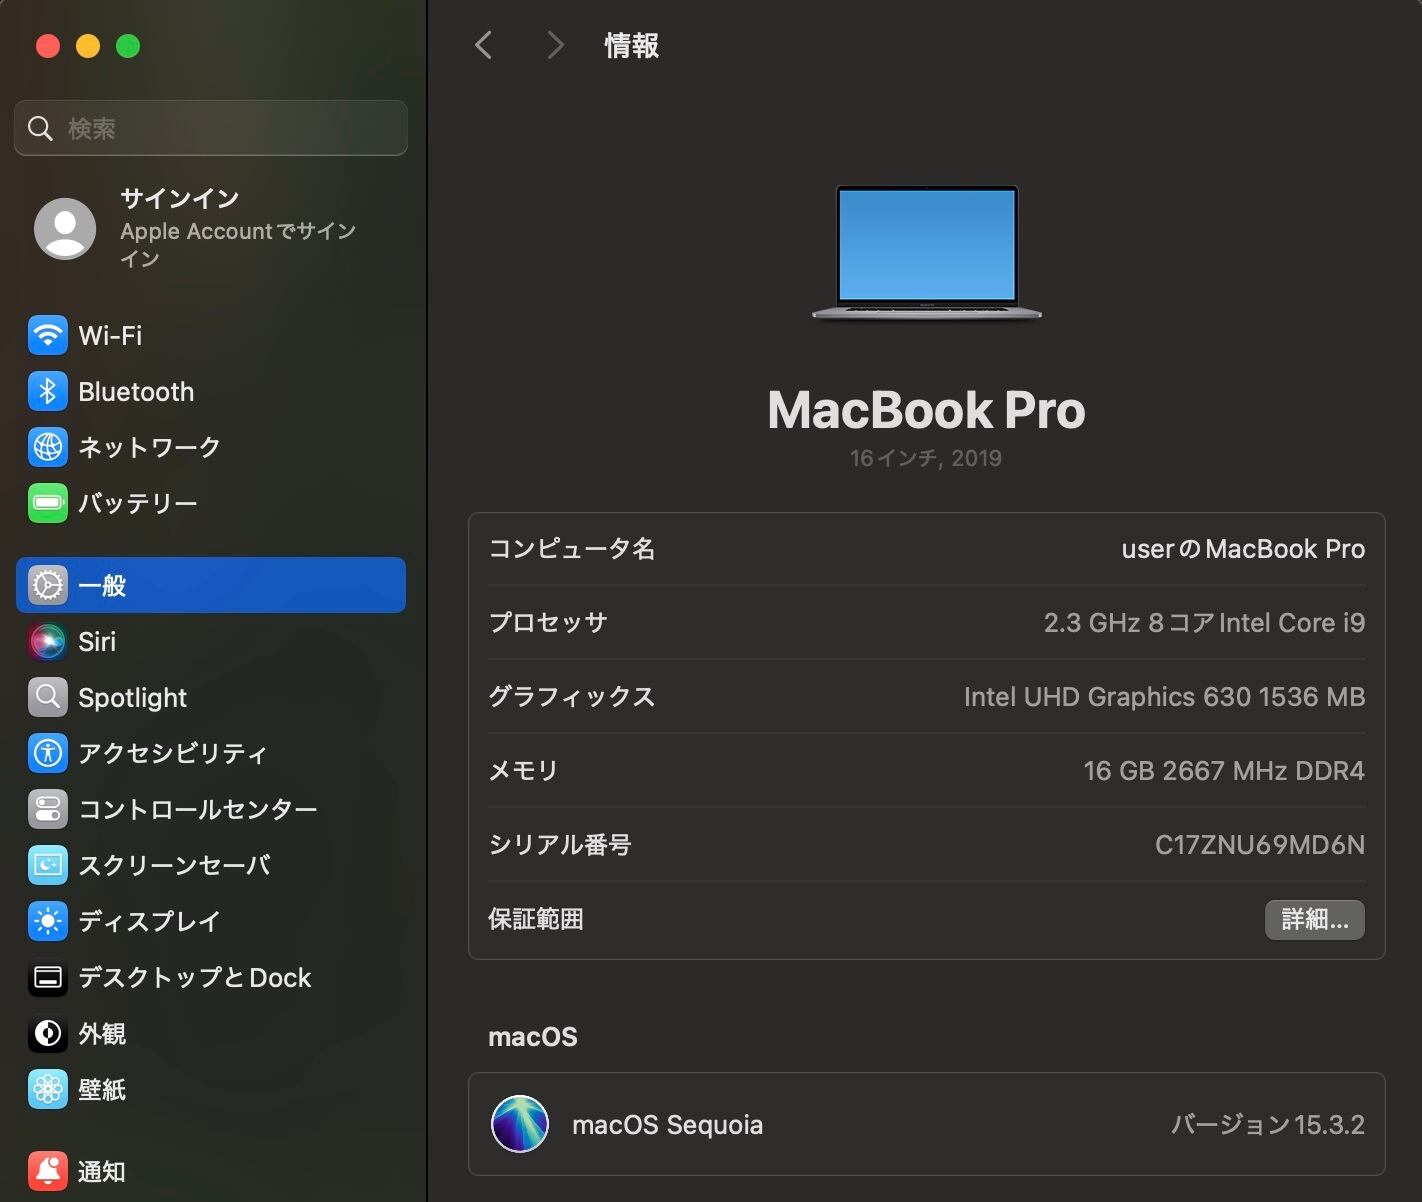The width and height of the screenshot is (1422, 1202).
Task: Select ネットワーク in the sidebar
Action: click(211, 447)
